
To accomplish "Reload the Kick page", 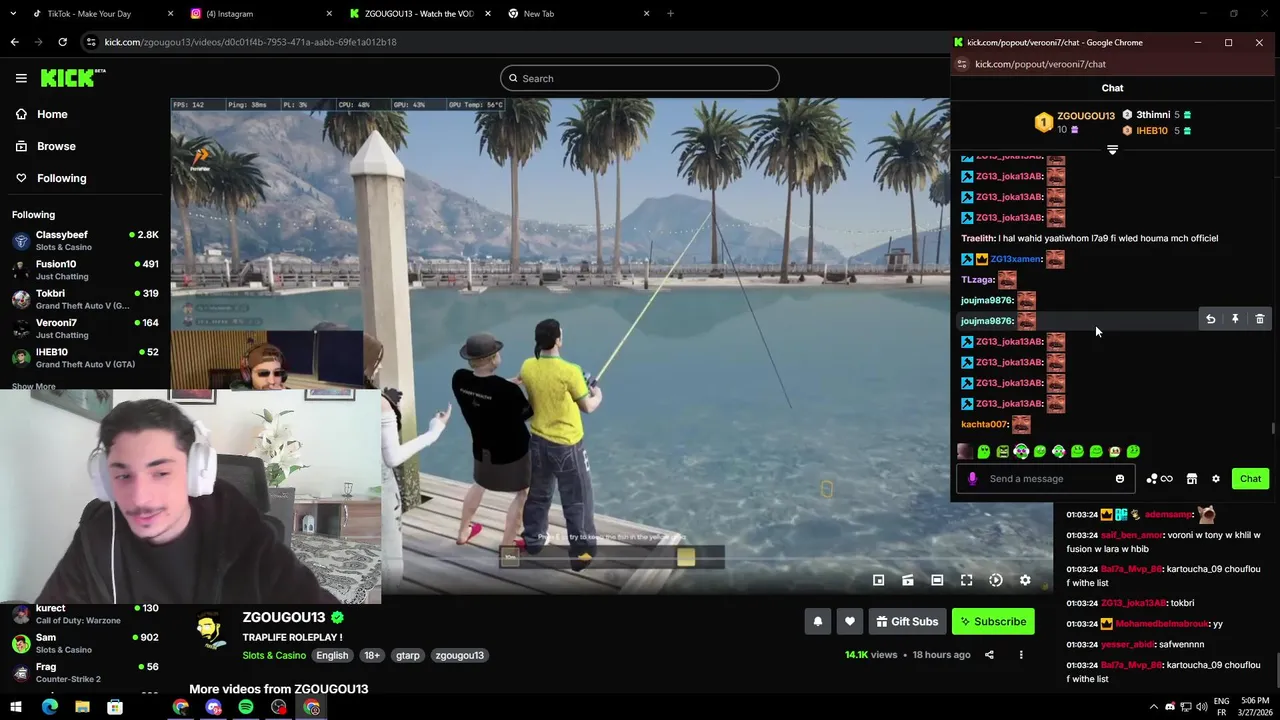I will [62, 42].
